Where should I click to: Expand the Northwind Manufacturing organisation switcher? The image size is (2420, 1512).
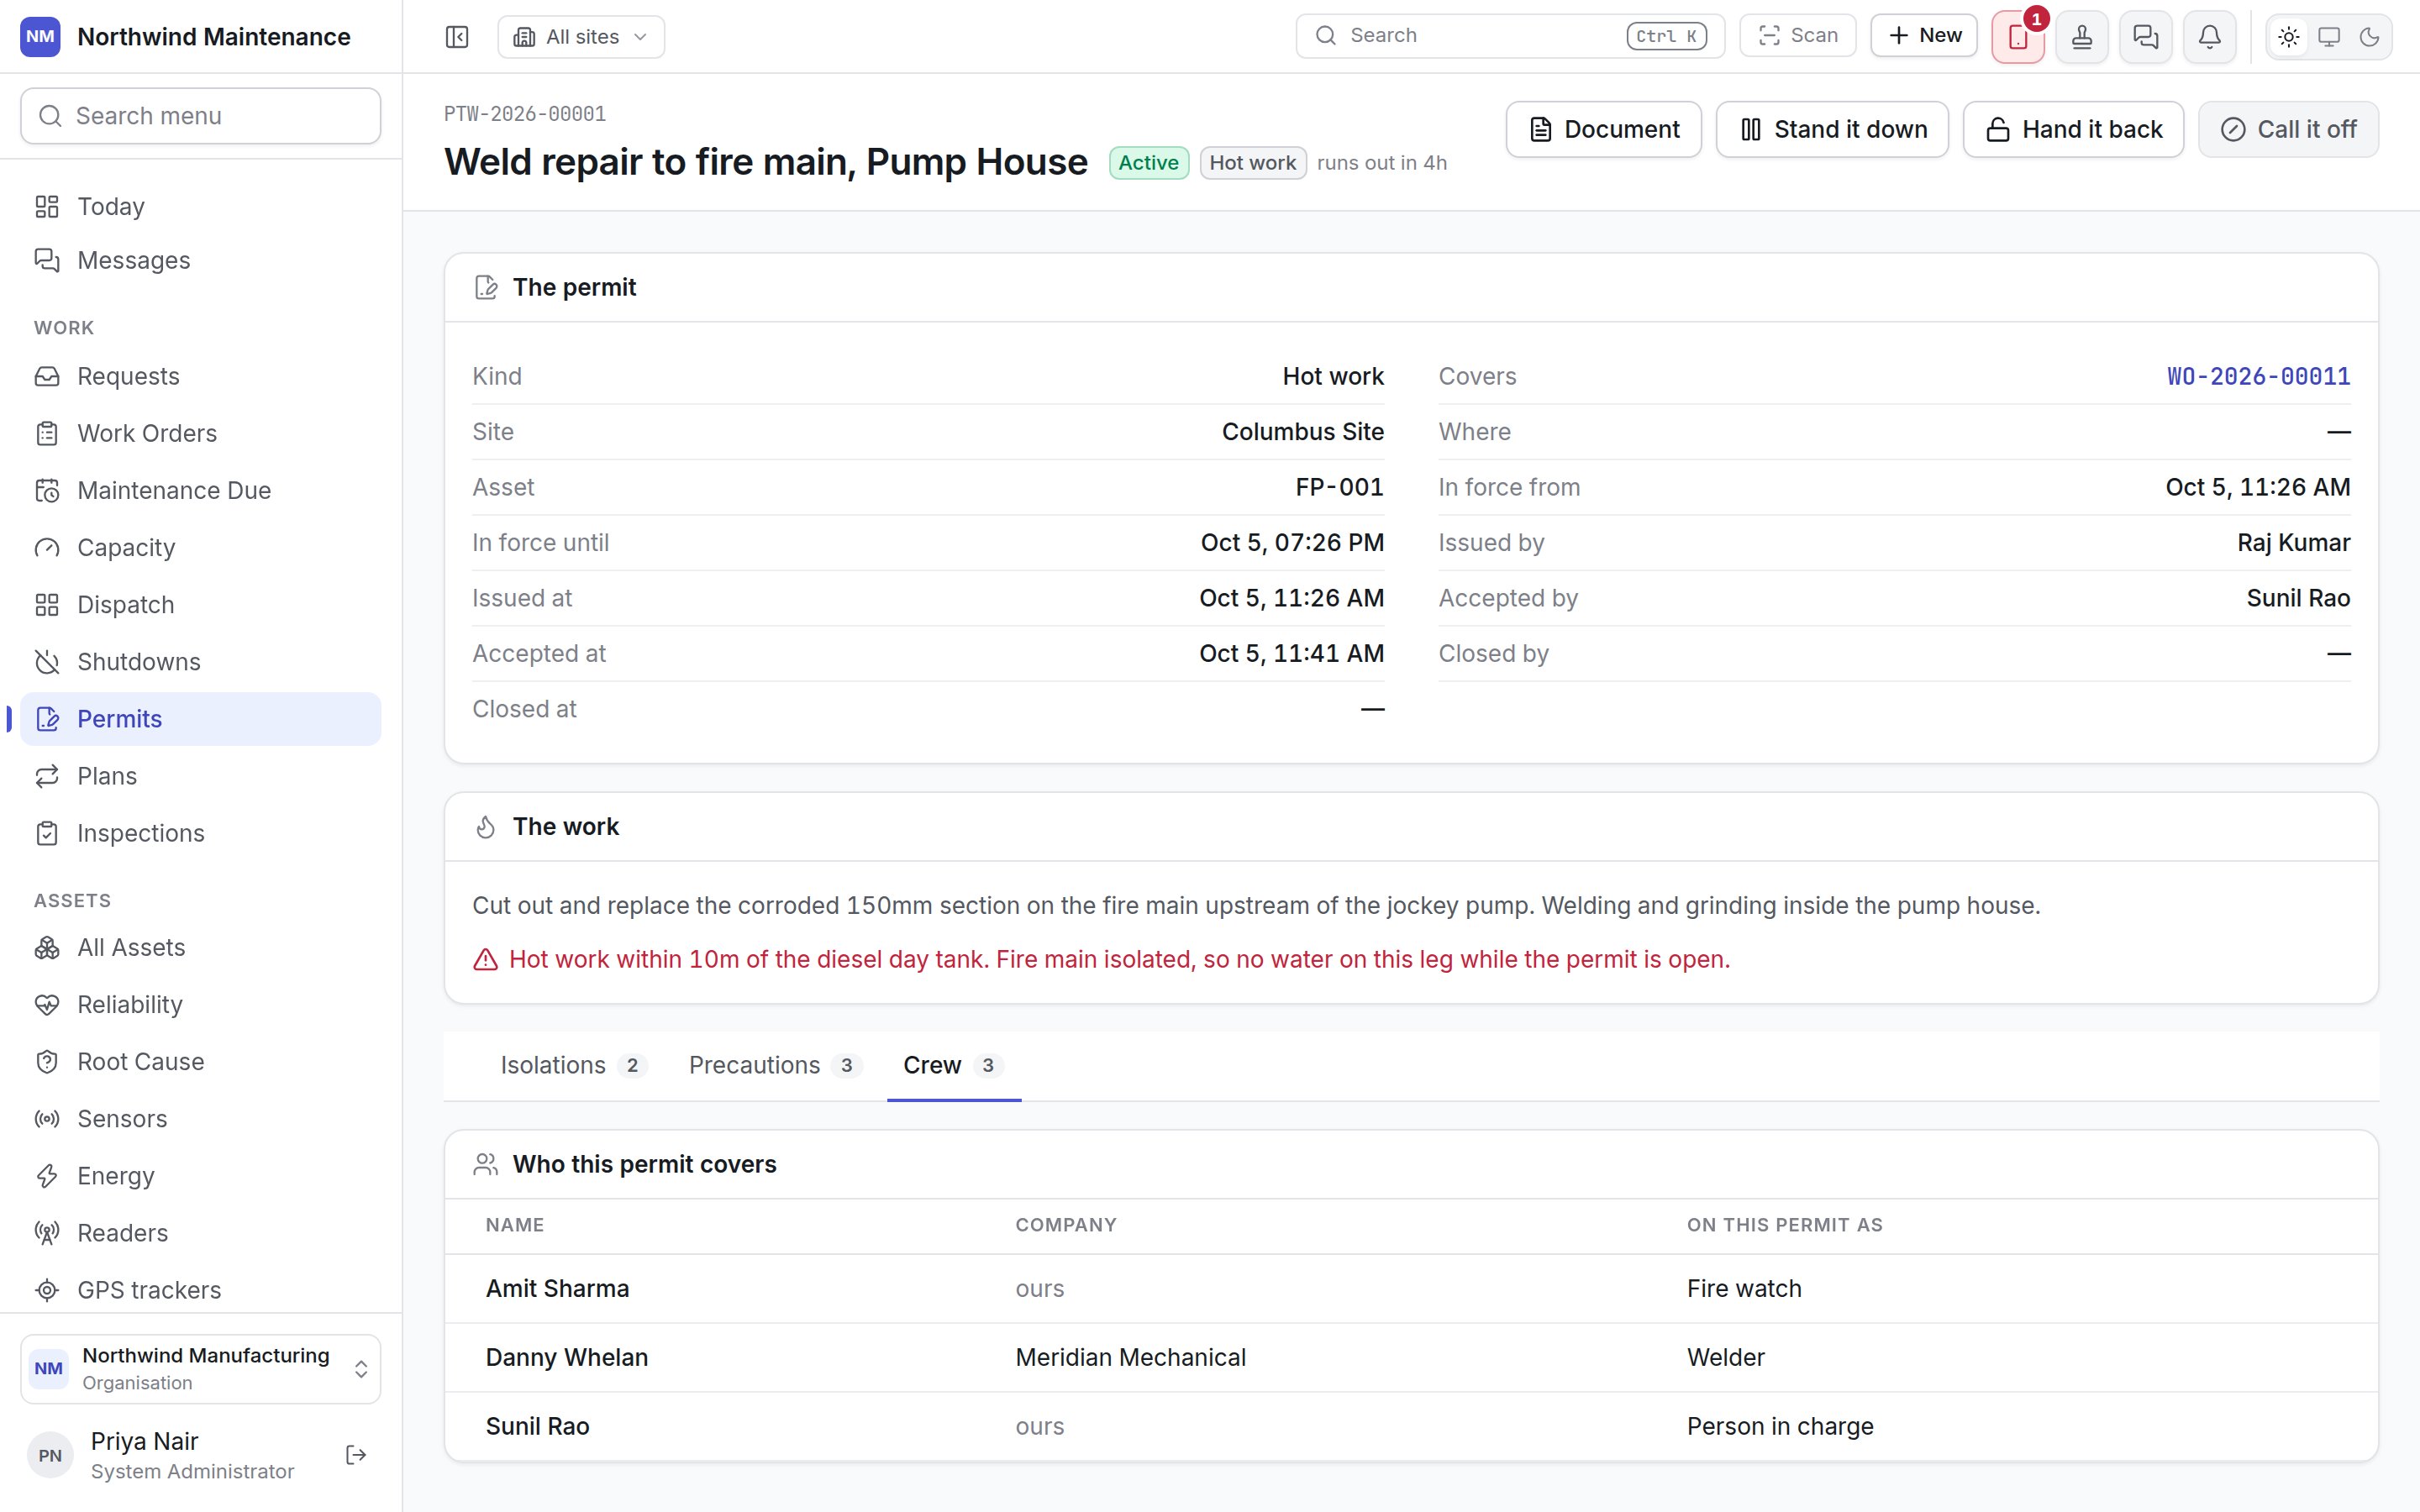click(x=200, y=1369)
